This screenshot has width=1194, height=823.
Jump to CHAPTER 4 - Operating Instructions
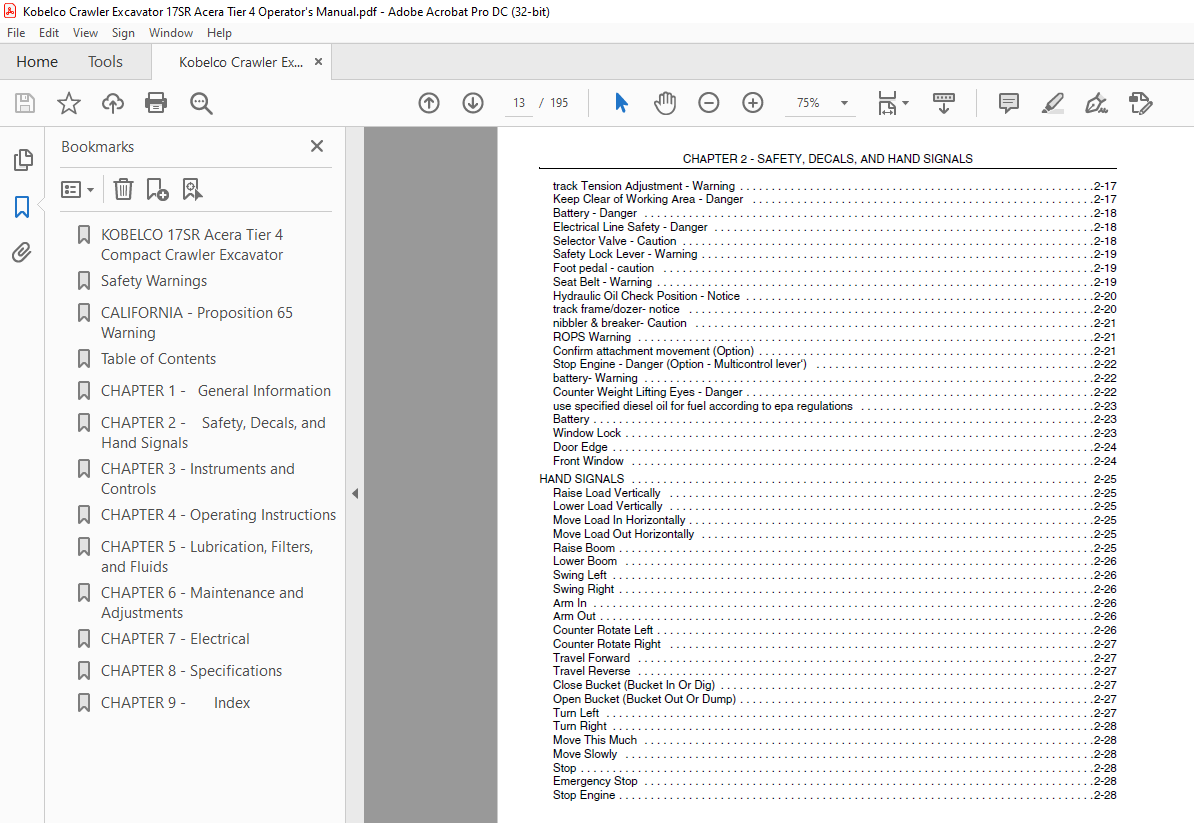[218, 515]
